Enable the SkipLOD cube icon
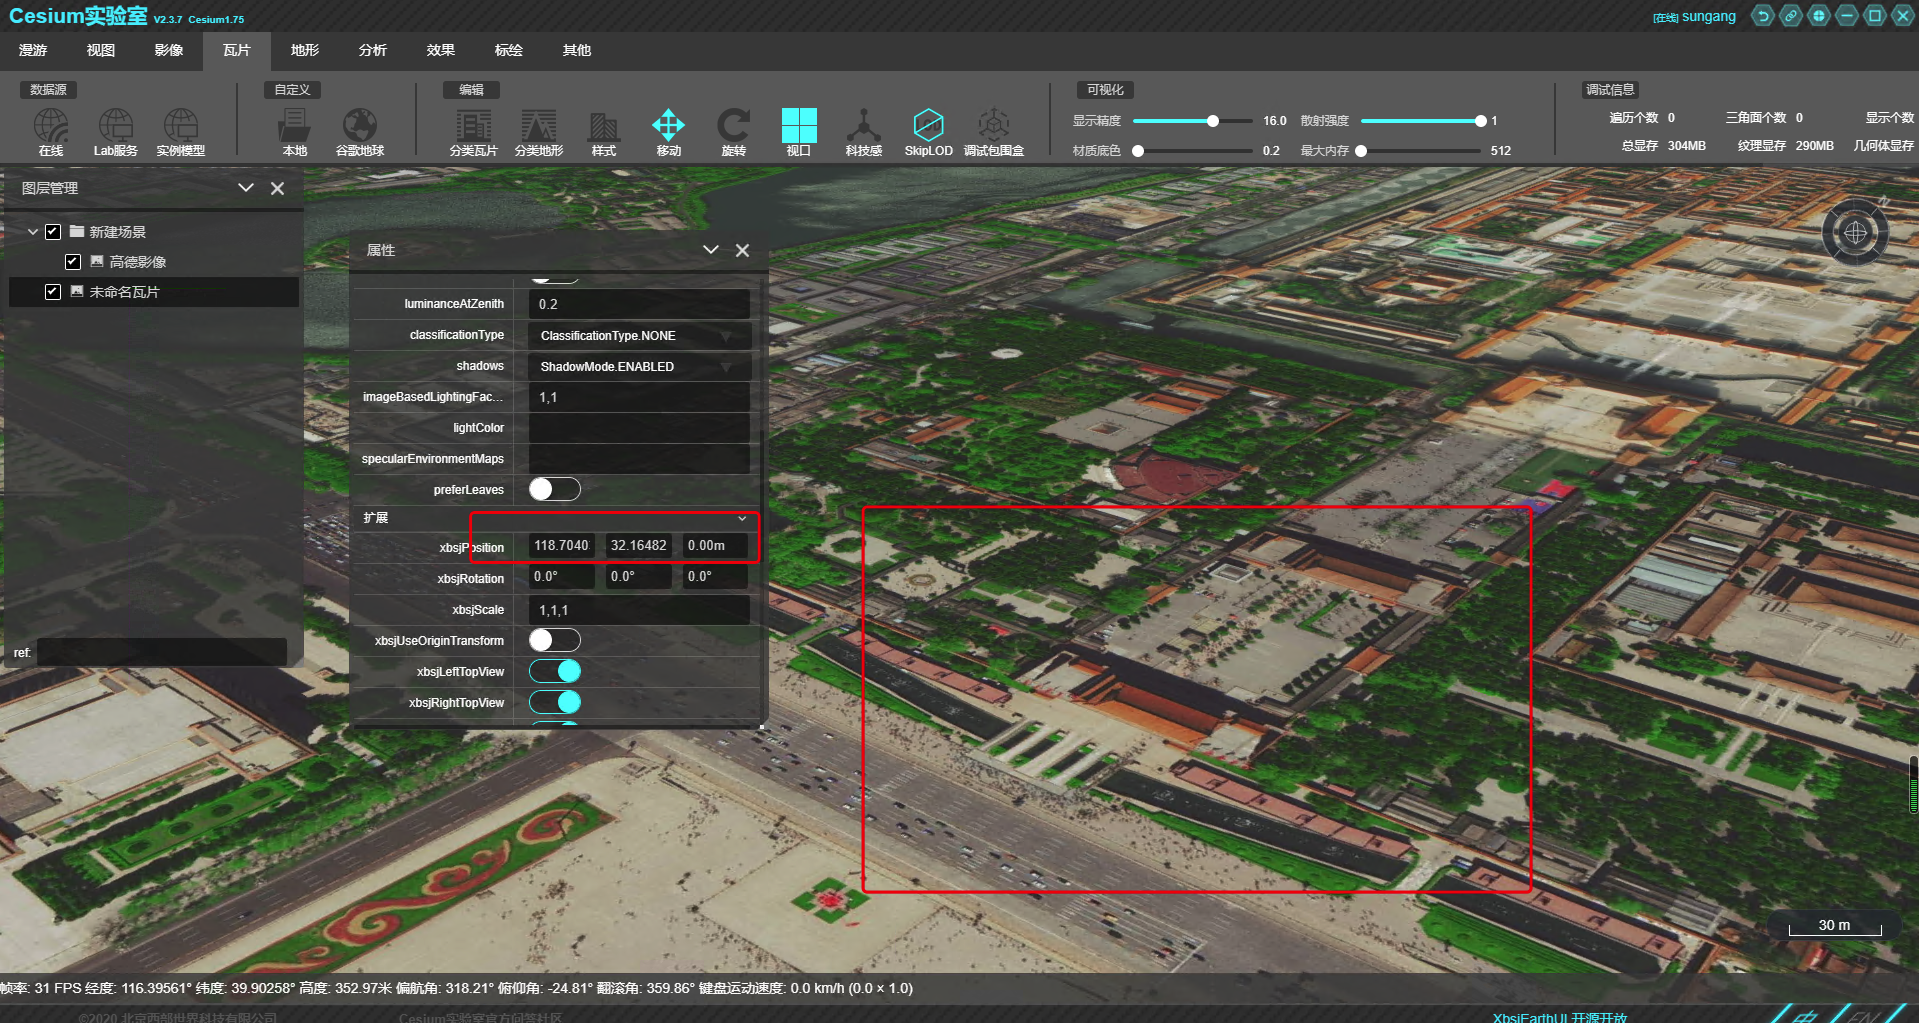The width and height of the screenshot is (1919, 1023). [928, 127]
